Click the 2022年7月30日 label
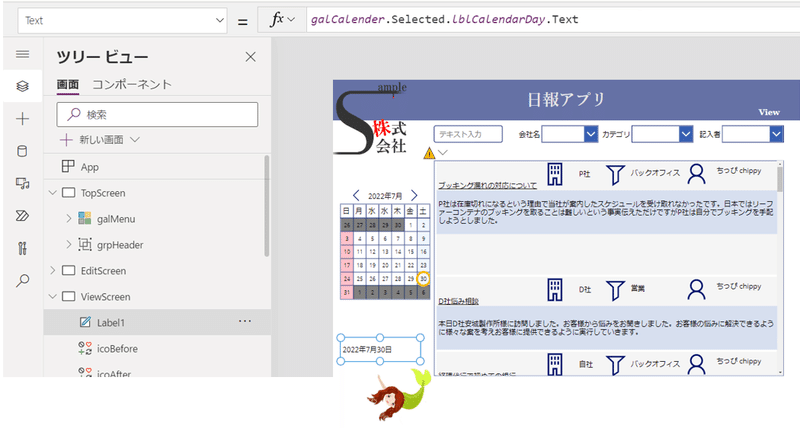Screen dimensions: 800x428 click(x=380, y=349)
